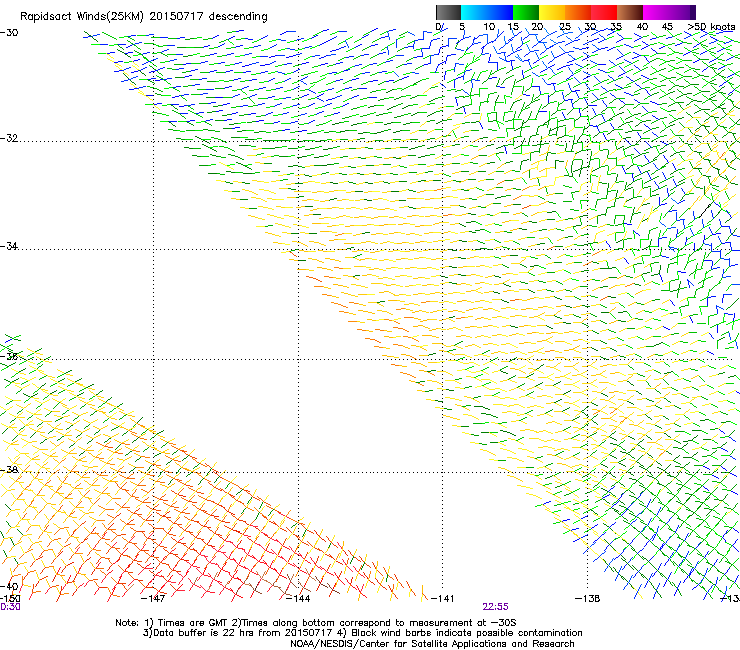
Task: Click the -40 latitude axis label
Action: 9,587
